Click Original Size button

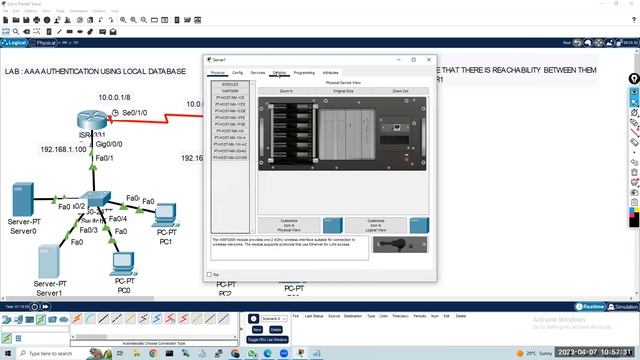coord(343,91)
